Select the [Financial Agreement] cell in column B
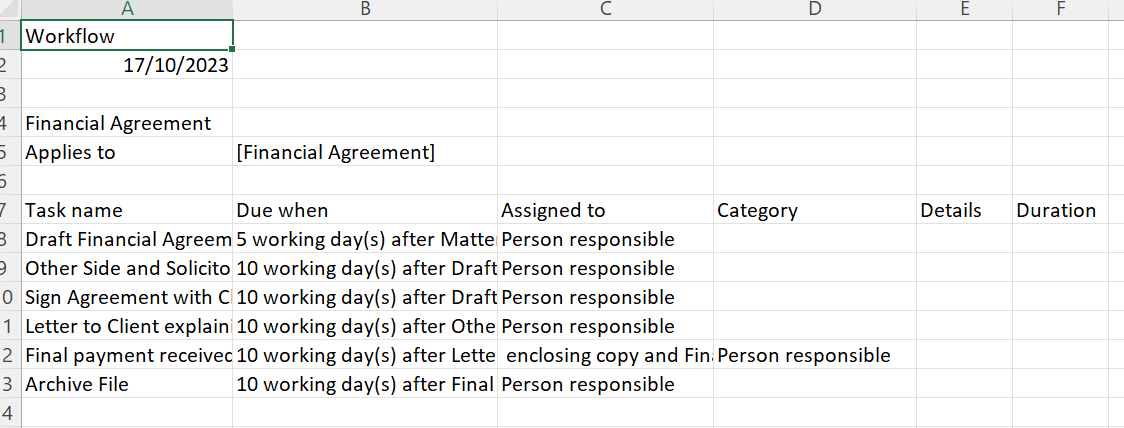 pos(365,152)
